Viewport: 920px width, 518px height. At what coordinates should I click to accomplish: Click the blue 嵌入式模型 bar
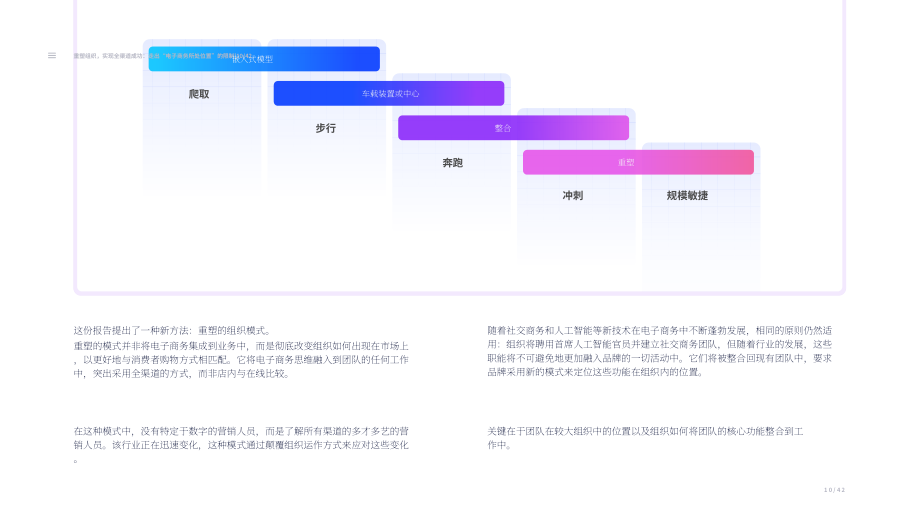pos(264,59)
